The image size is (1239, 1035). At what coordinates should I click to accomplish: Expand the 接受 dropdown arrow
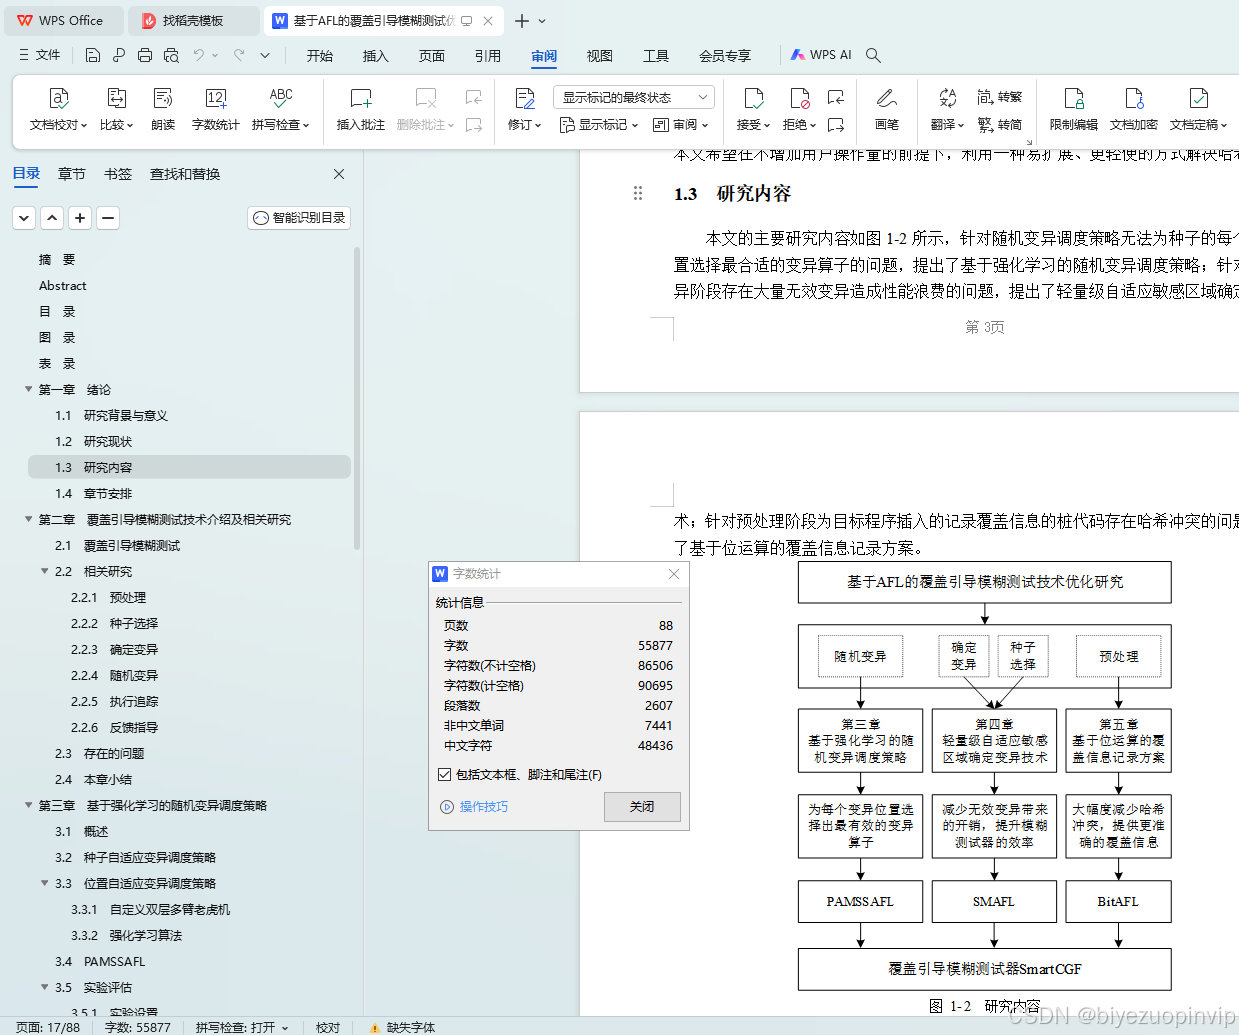(766, 124)
